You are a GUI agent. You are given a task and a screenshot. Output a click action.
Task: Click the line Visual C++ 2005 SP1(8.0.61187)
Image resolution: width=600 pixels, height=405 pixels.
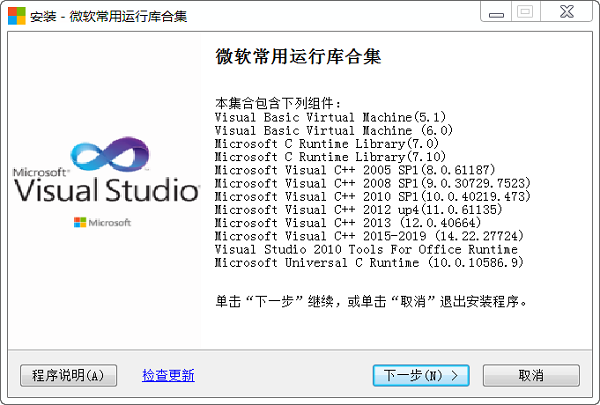[355, 170]
